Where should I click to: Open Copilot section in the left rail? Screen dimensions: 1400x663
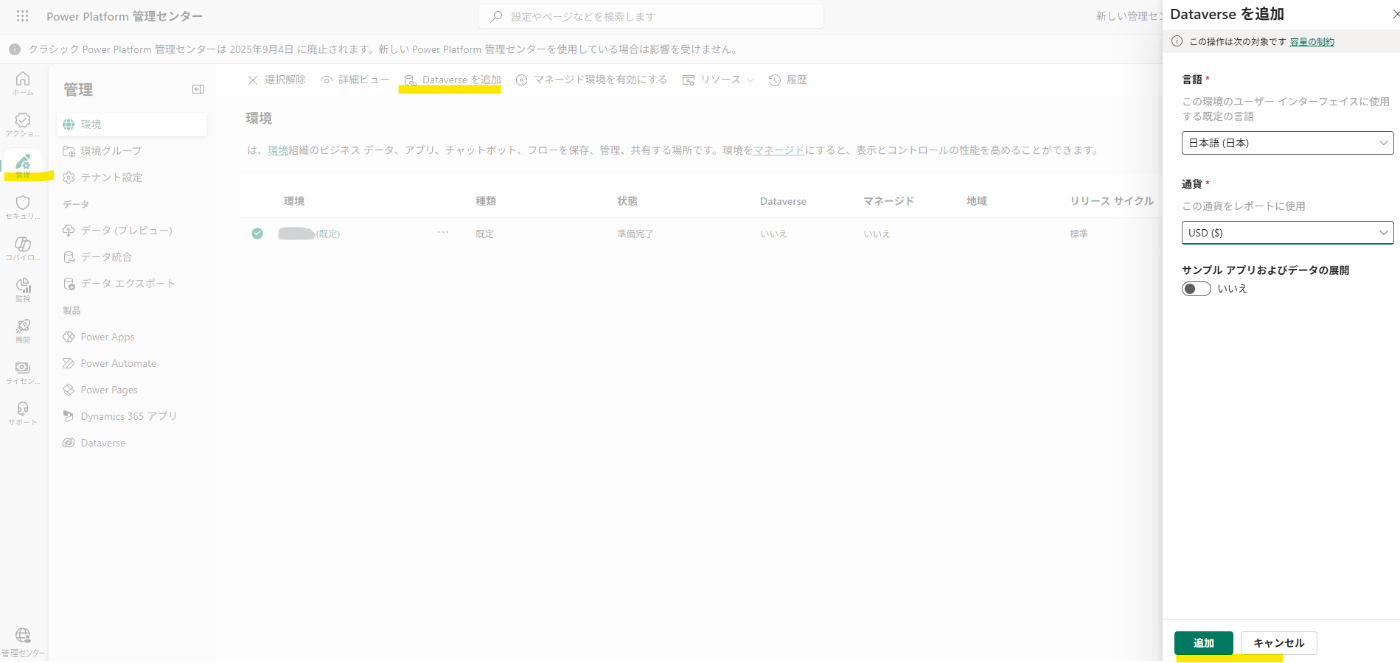[x=22, y=249]
